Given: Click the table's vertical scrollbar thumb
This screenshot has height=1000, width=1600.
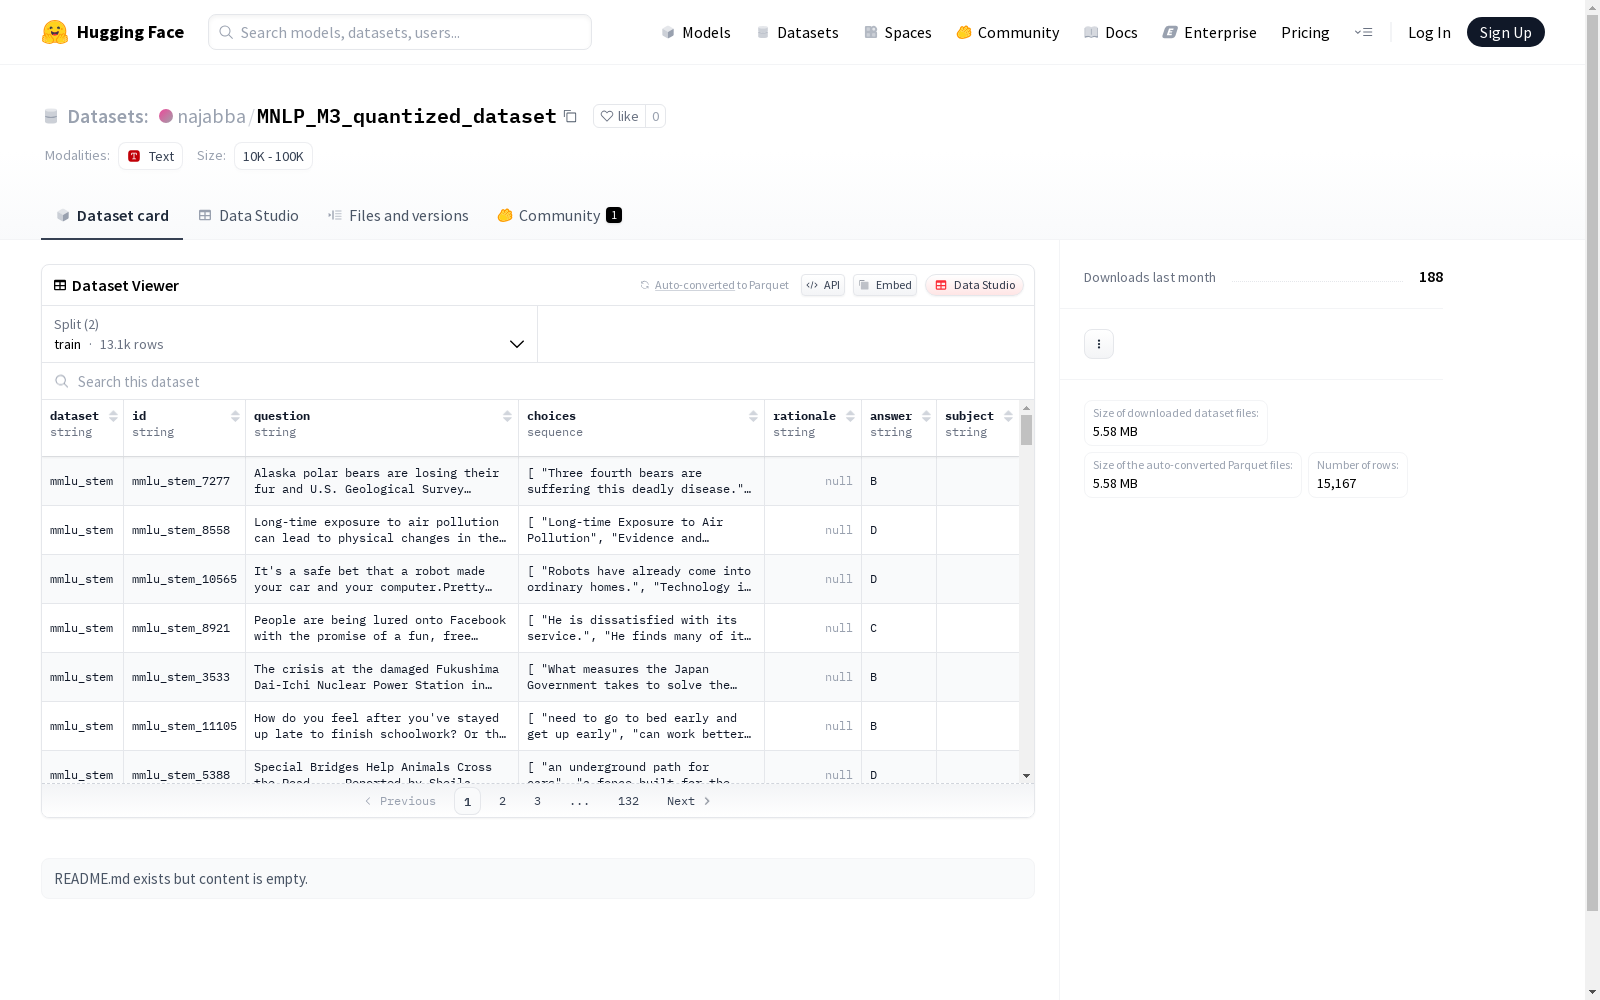Looking at the screenshot, I should (1026, 430).
